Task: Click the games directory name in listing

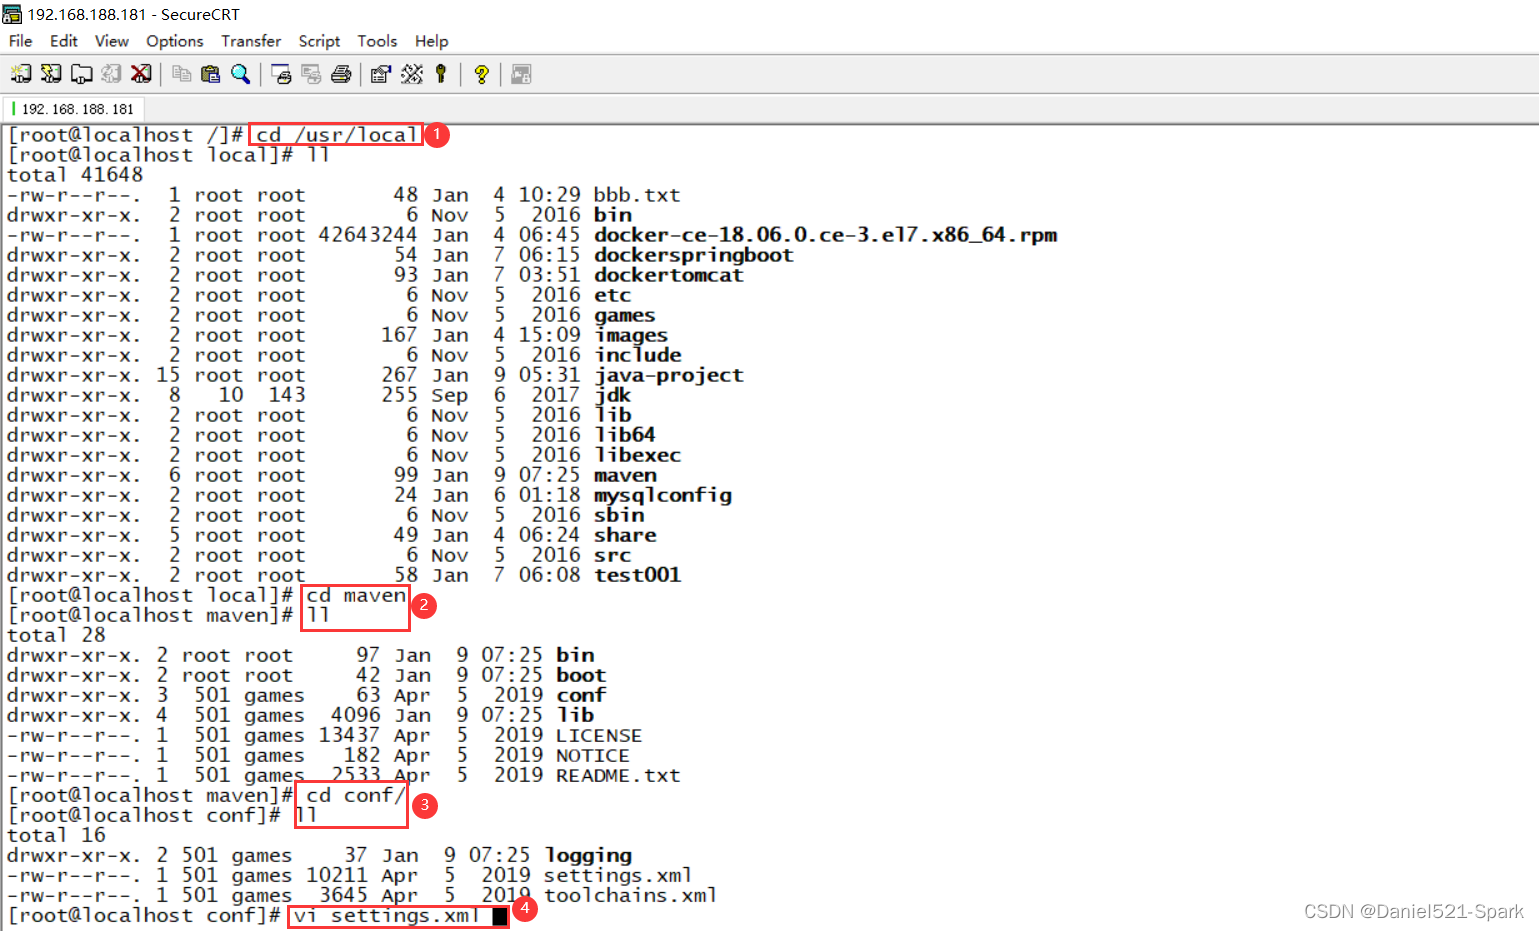Action: [625, 315]
